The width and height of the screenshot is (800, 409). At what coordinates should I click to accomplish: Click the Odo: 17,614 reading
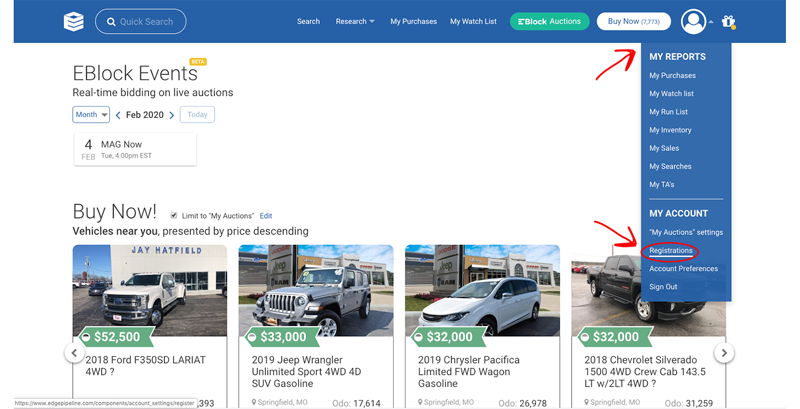click(356, 403)
